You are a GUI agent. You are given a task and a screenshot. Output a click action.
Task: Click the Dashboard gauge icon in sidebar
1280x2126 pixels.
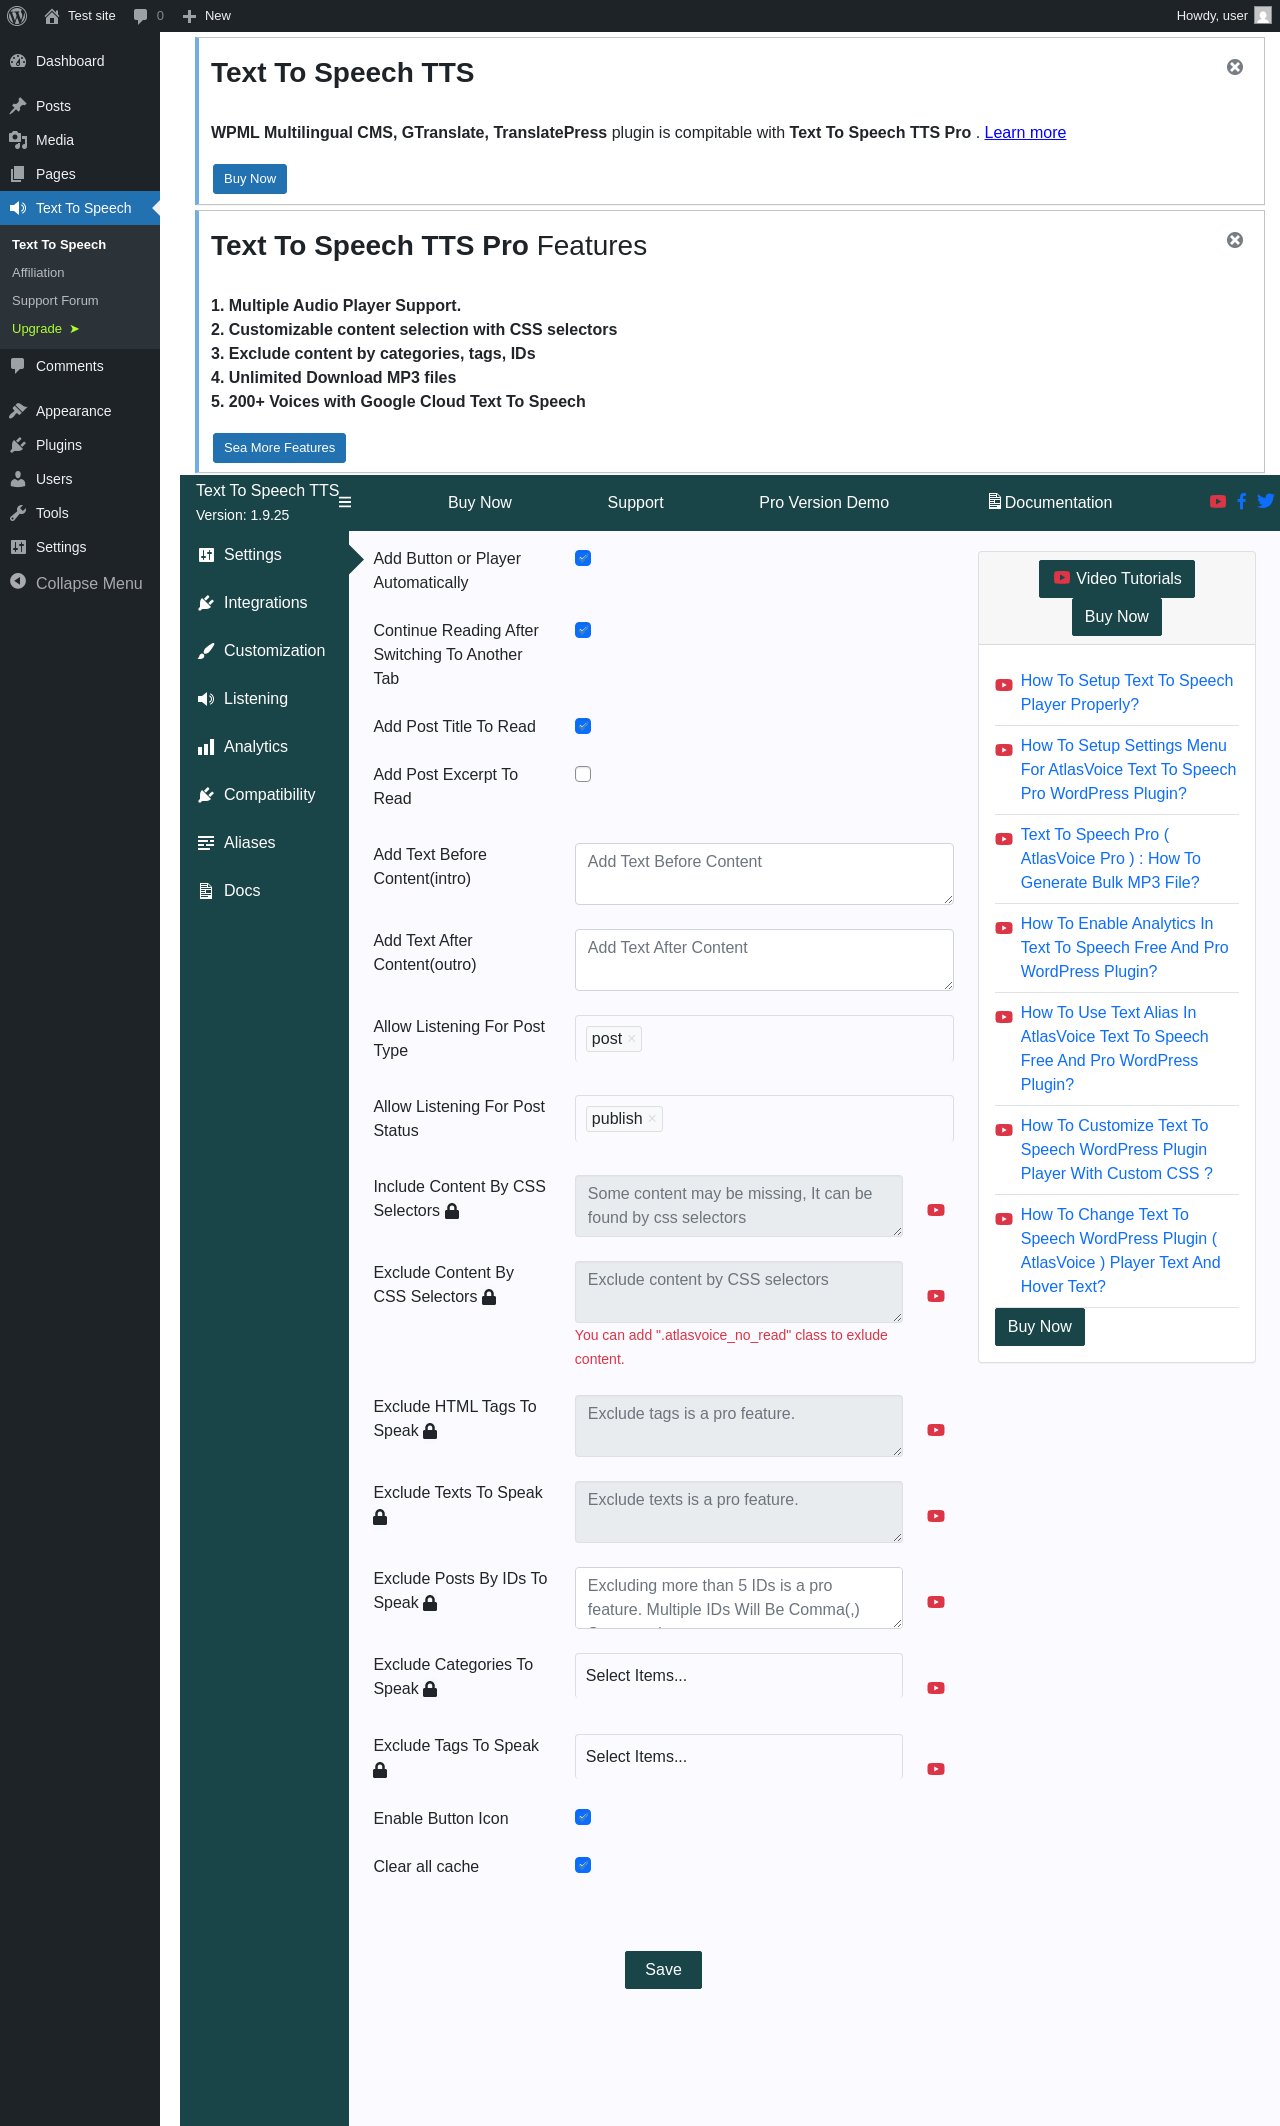click(x=18, y=61)
